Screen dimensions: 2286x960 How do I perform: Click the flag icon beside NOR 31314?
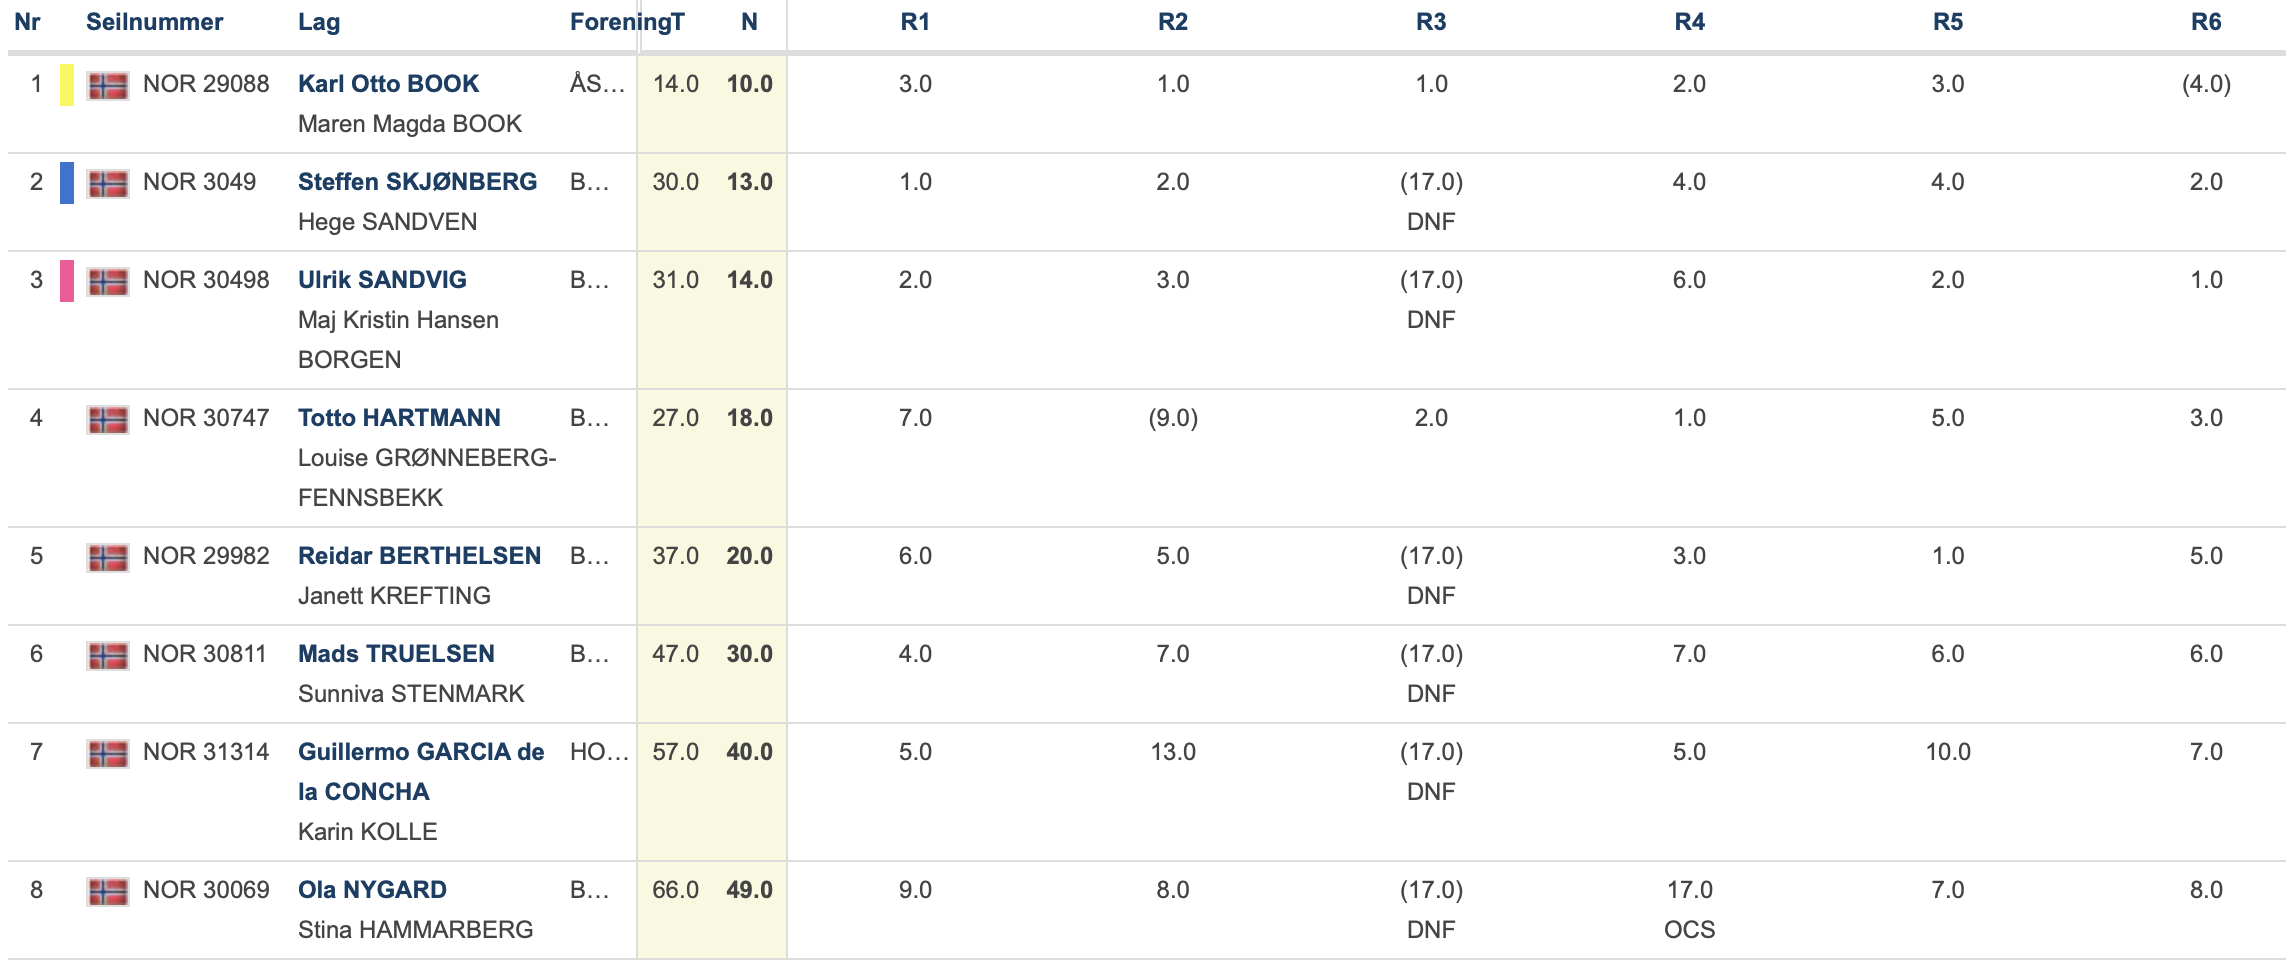pyautogui.click(x=108, y=754)
